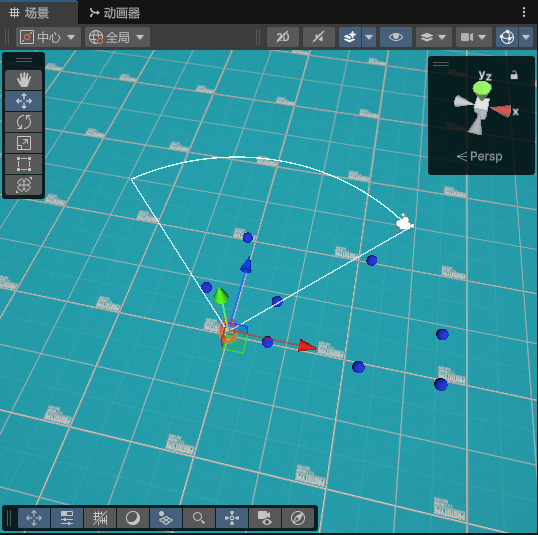
Task: Toggle Grid and Snap overlay button
Action: [x=100, y=518]
